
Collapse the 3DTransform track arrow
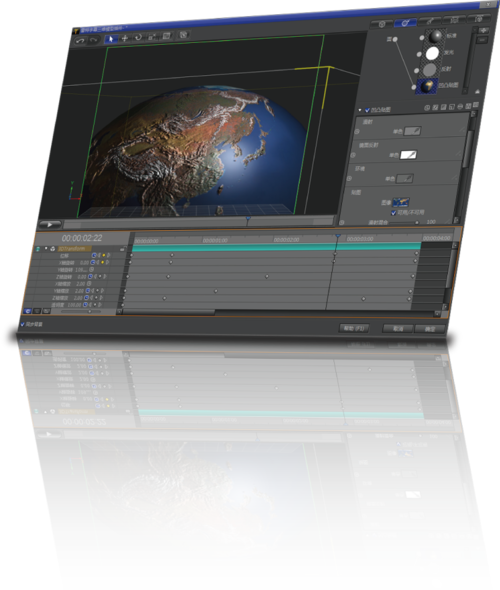[46, 249]
